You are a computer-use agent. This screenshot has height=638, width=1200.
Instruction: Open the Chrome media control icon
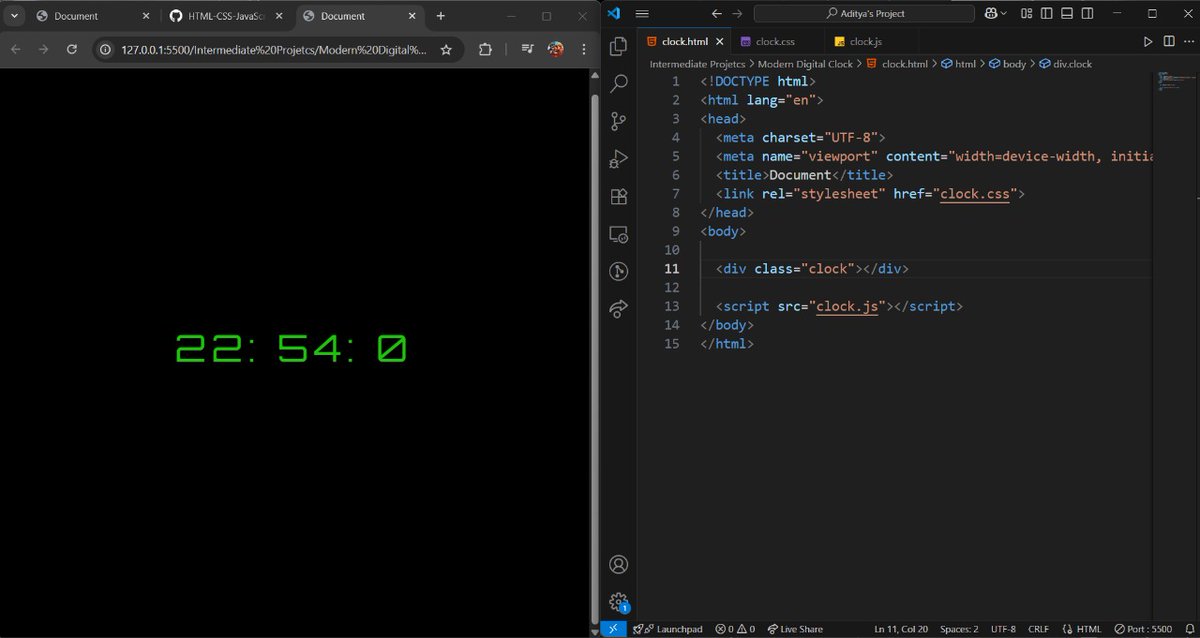pos(527,49)
